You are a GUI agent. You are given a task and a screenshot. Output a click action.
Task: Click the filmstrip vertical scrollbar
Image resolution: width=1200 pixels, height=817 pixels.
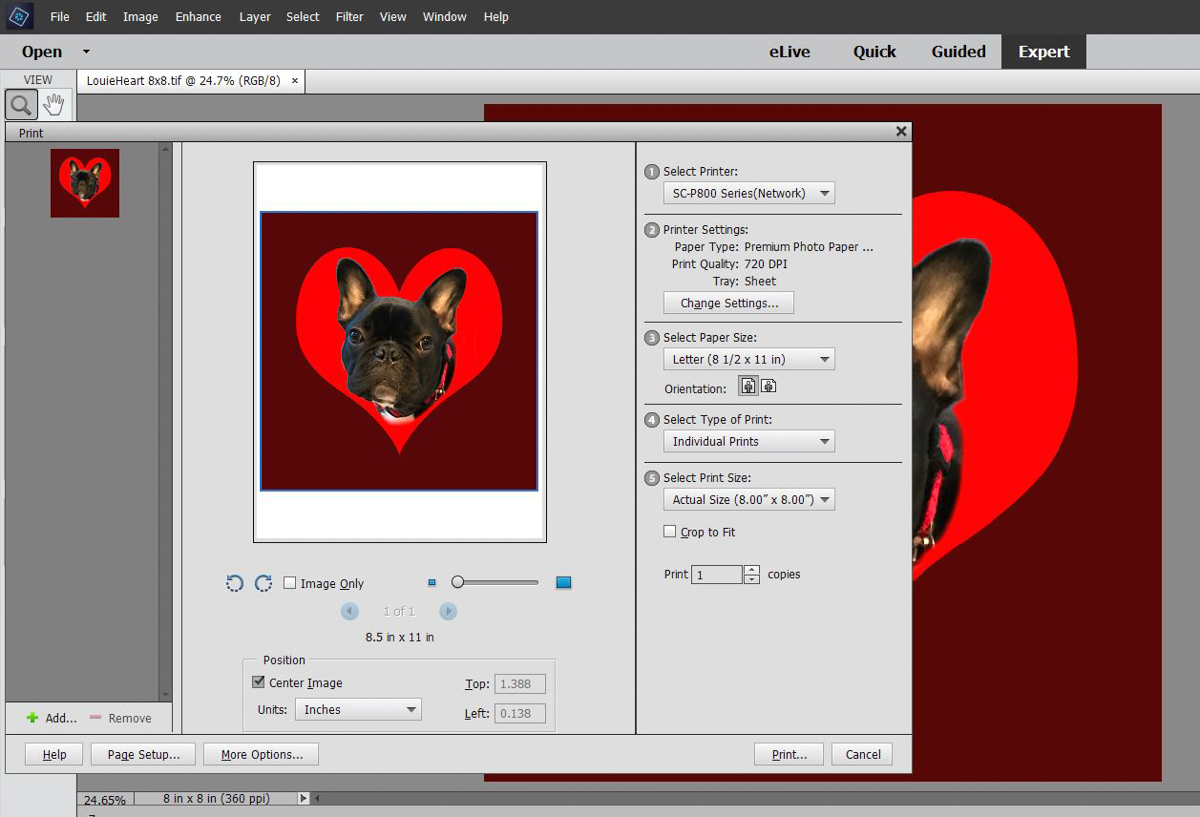pyautogui.click(x=166, y=421)
